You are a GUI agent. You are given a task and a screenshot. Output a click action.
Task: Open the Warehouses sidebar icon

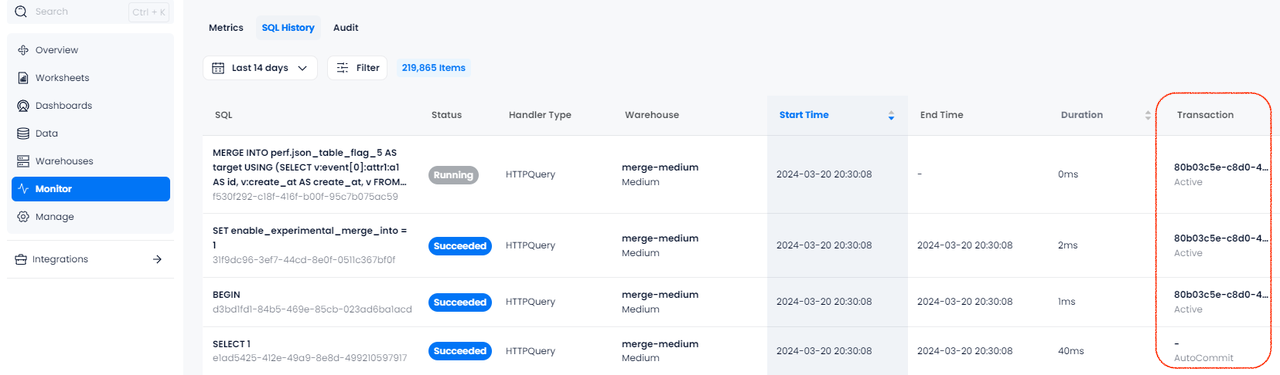[23, 161]
